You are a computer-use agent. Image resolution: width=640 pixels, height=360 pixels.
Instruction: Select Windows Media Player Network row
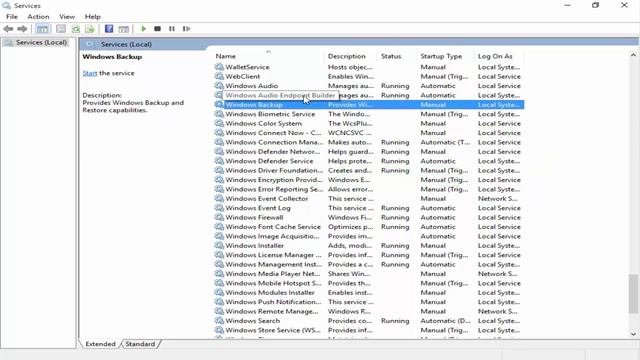tap(369, 273)
